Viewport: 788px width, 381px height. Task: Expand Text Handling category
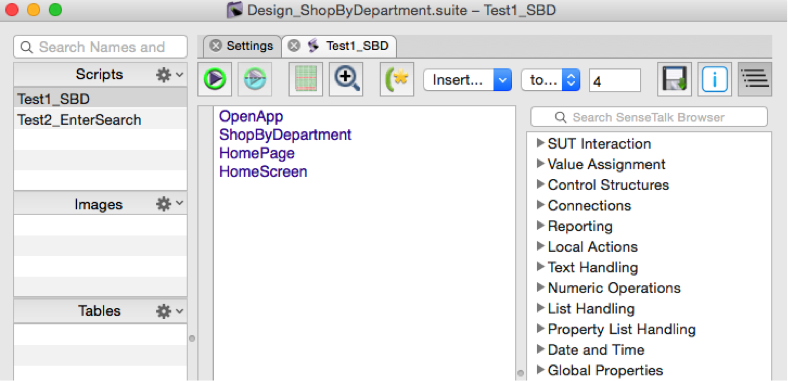[541, 267]
